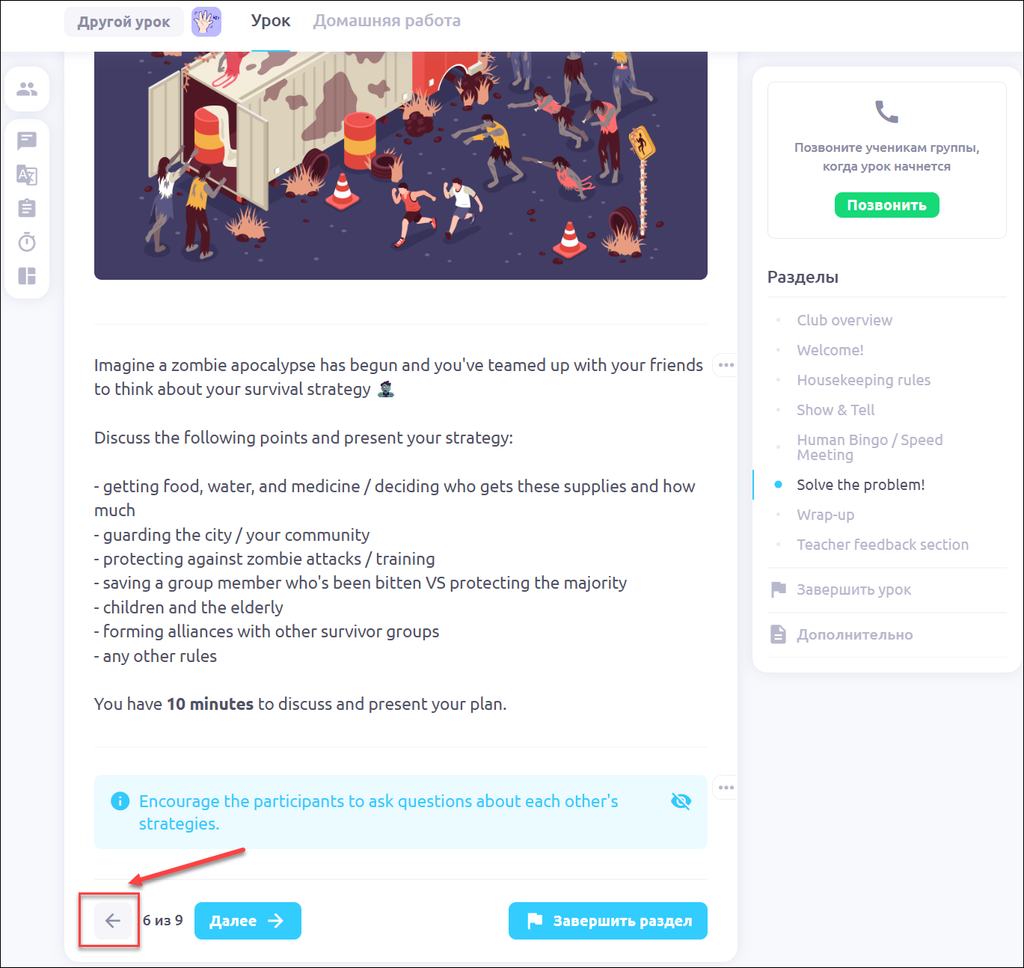Click the waving hand icon
Viewport: 1024px width, 968px height.
[x=206, y=22]
